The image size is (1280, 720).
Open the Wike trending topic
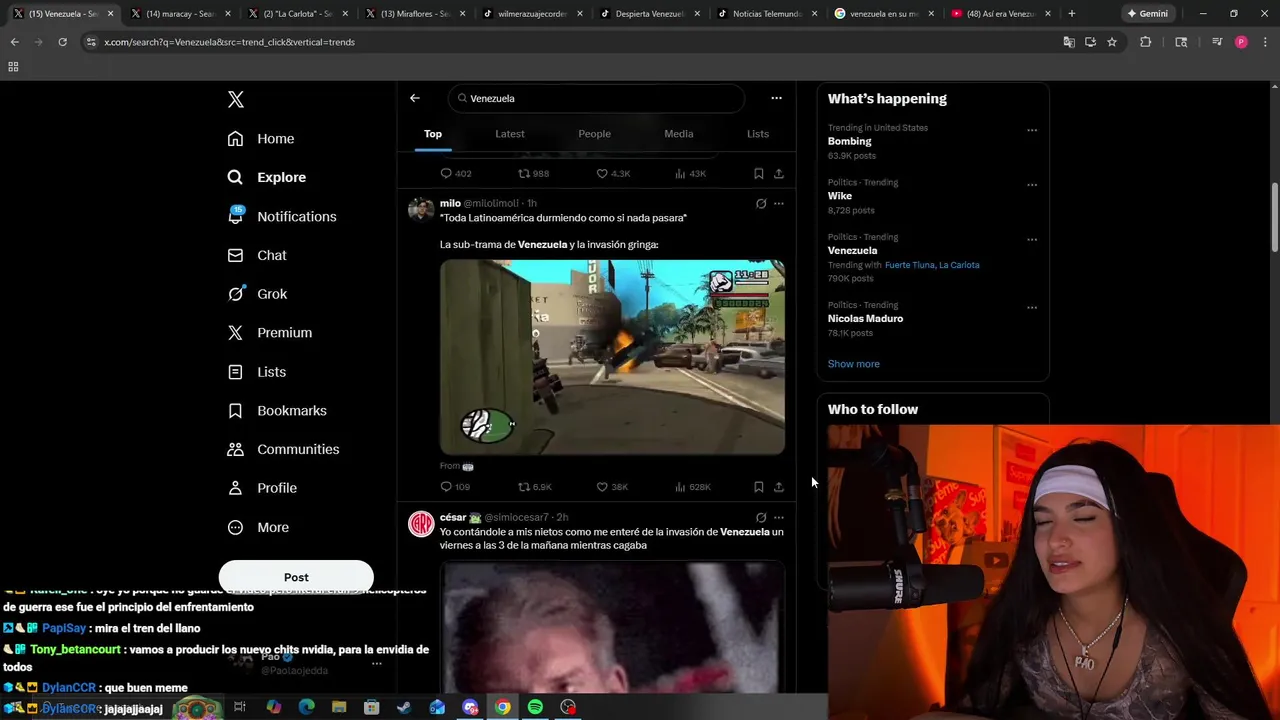tap(840, 196)
